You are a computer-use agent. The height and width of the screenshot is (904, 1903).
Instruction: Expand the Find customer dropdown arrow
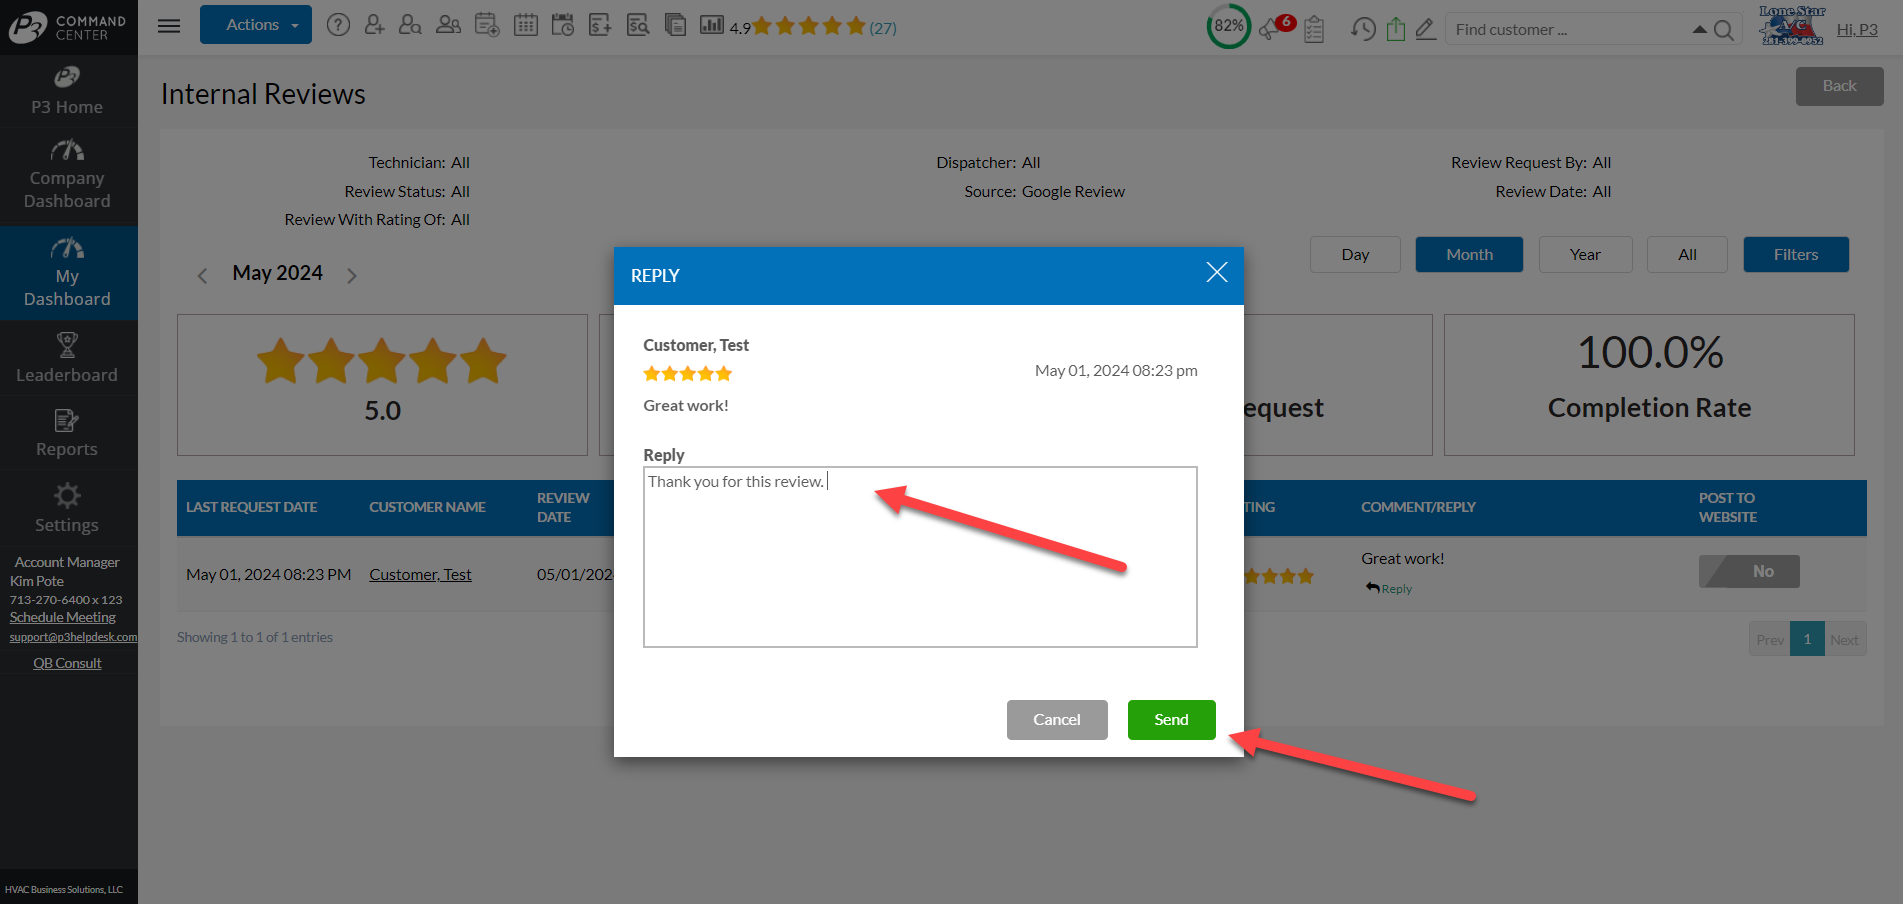pyautogui.click(x=1699, y=29)
